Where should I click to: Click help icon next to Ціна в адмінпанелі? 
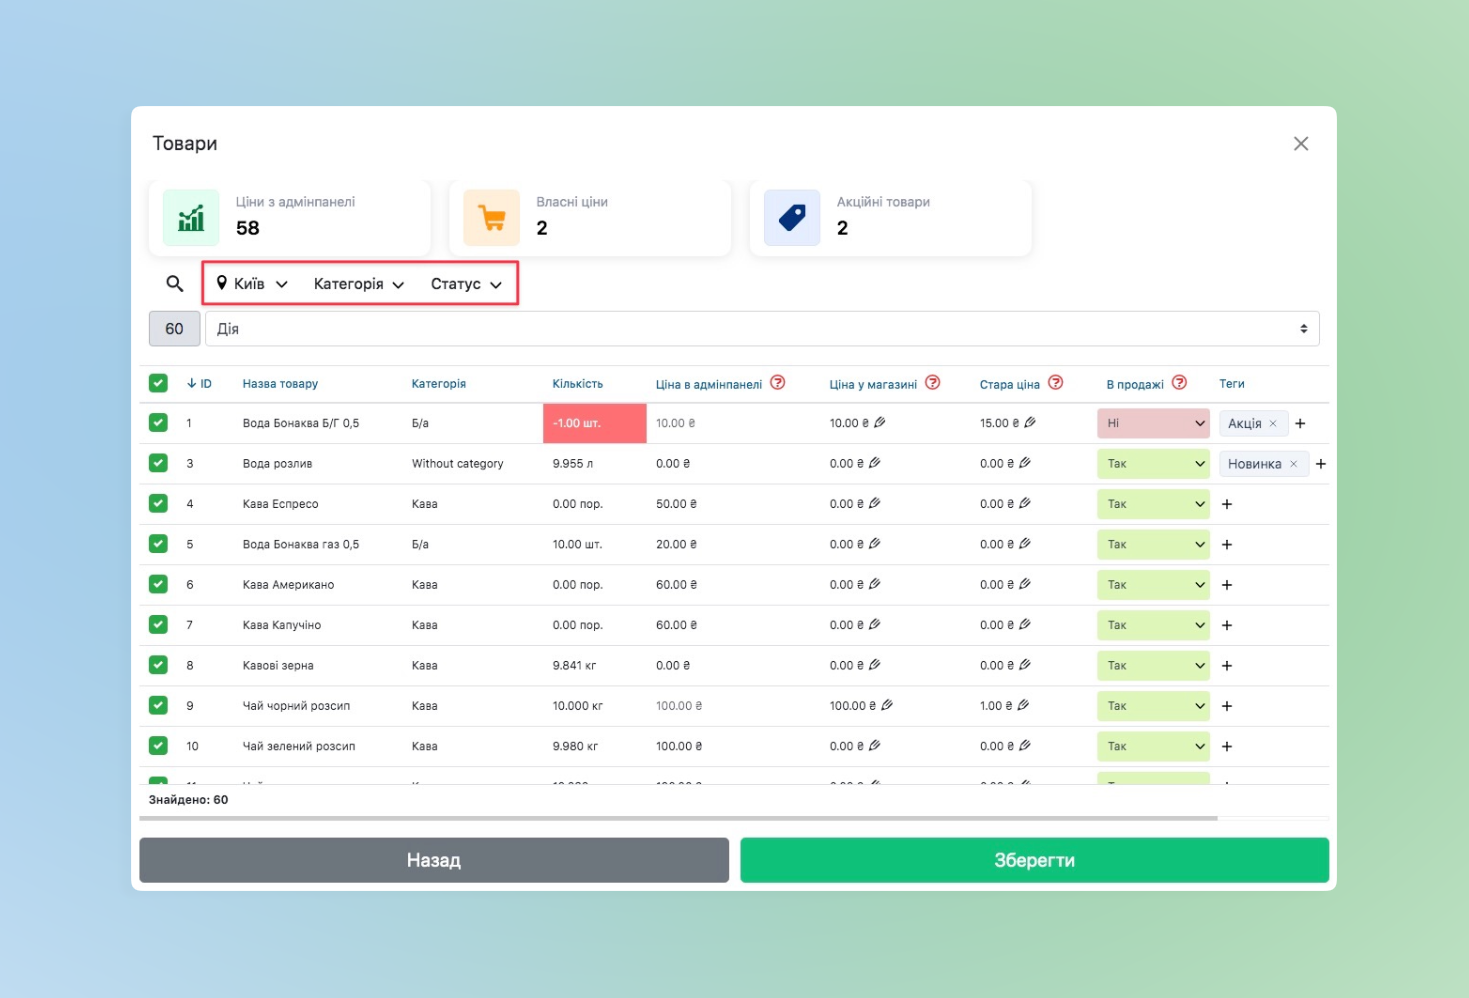coord(777,383)
